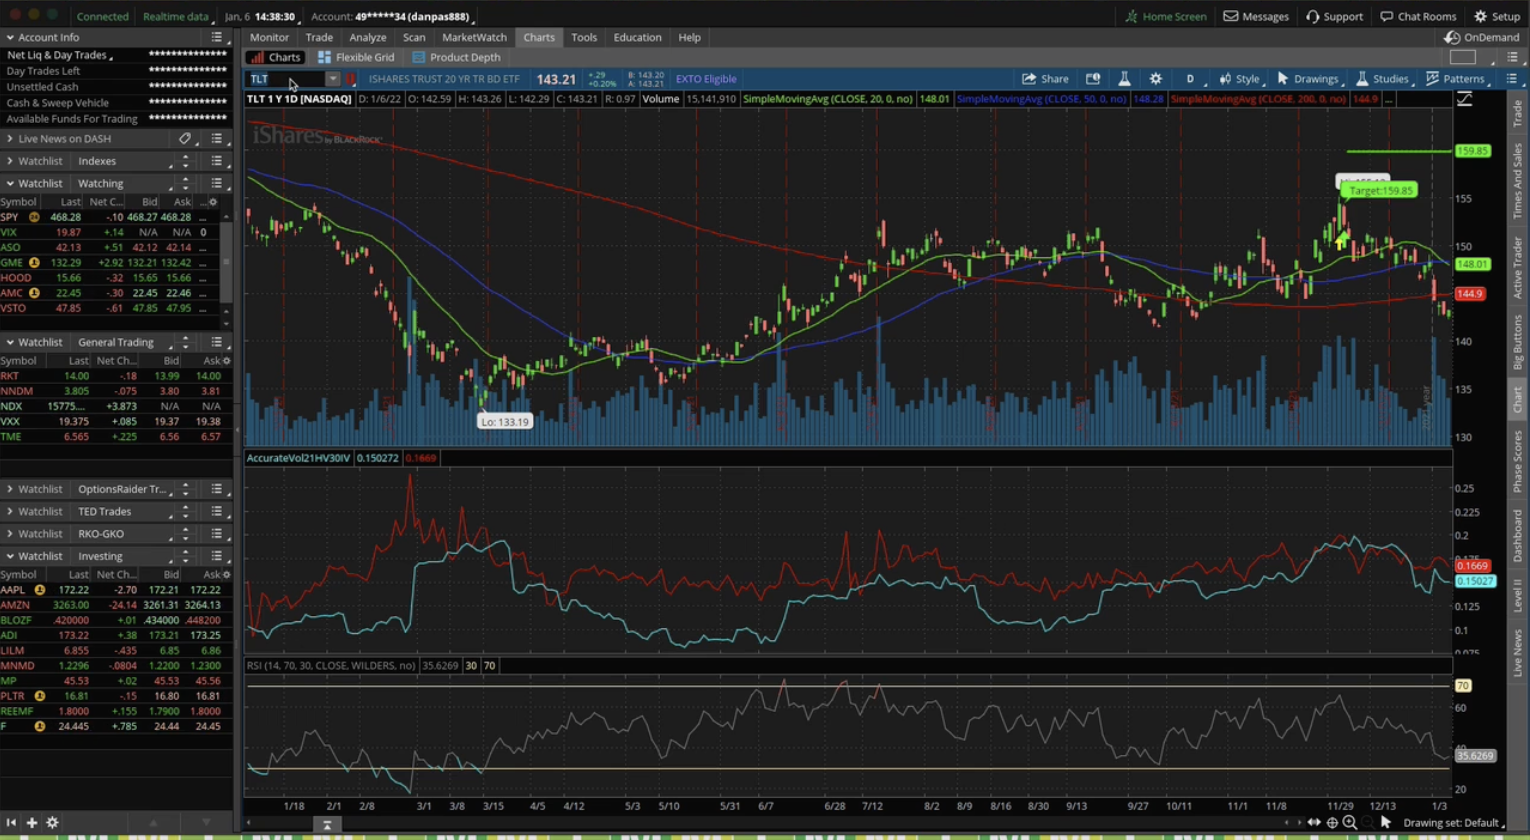Screen dimensions: 1530x840
Task: Launch OnDemand mode
Action: click(1482, 37)
